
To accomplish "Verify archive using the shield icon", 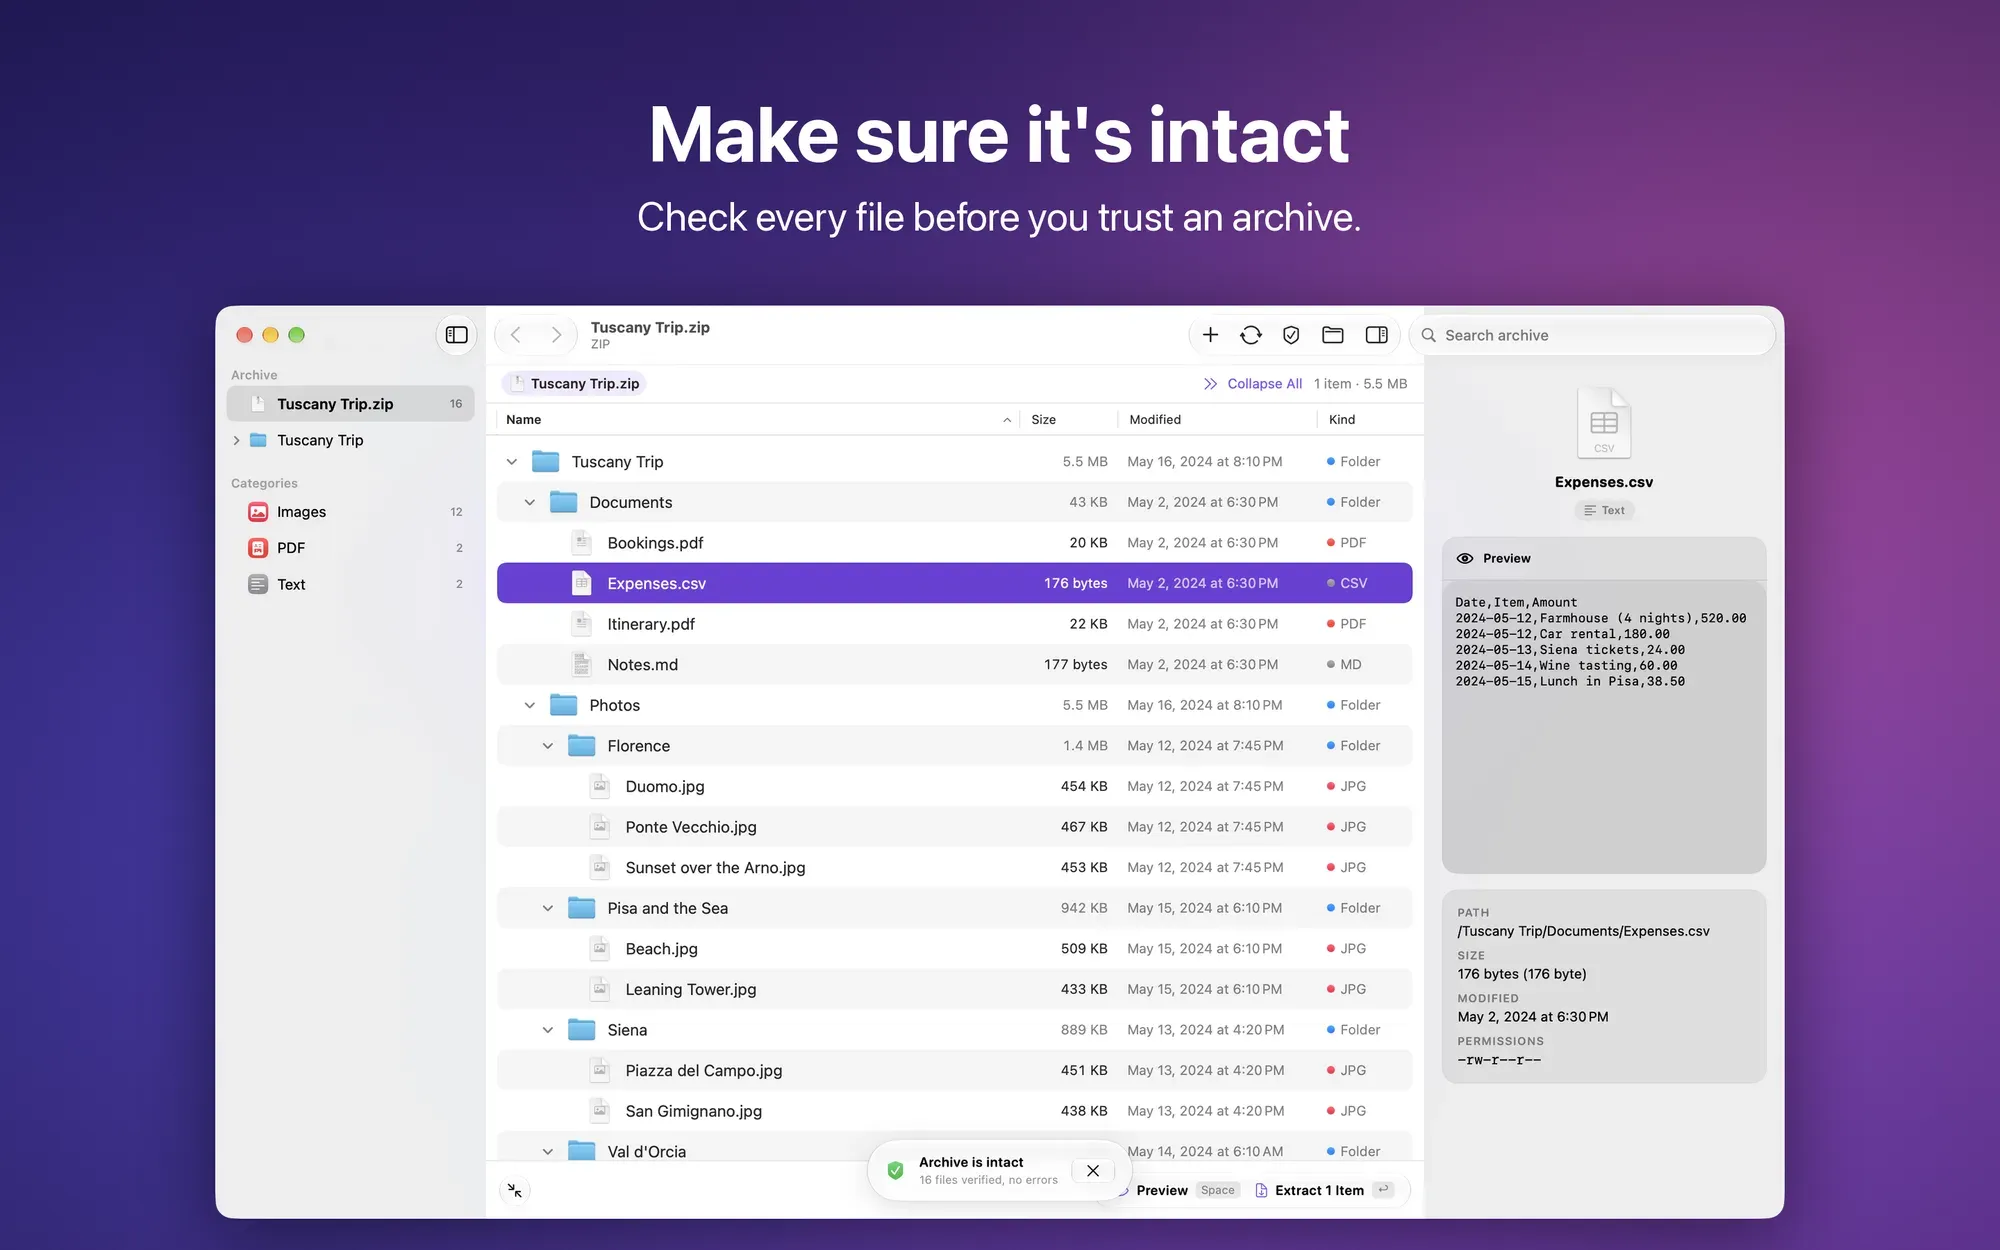I will pos(1291,335).
